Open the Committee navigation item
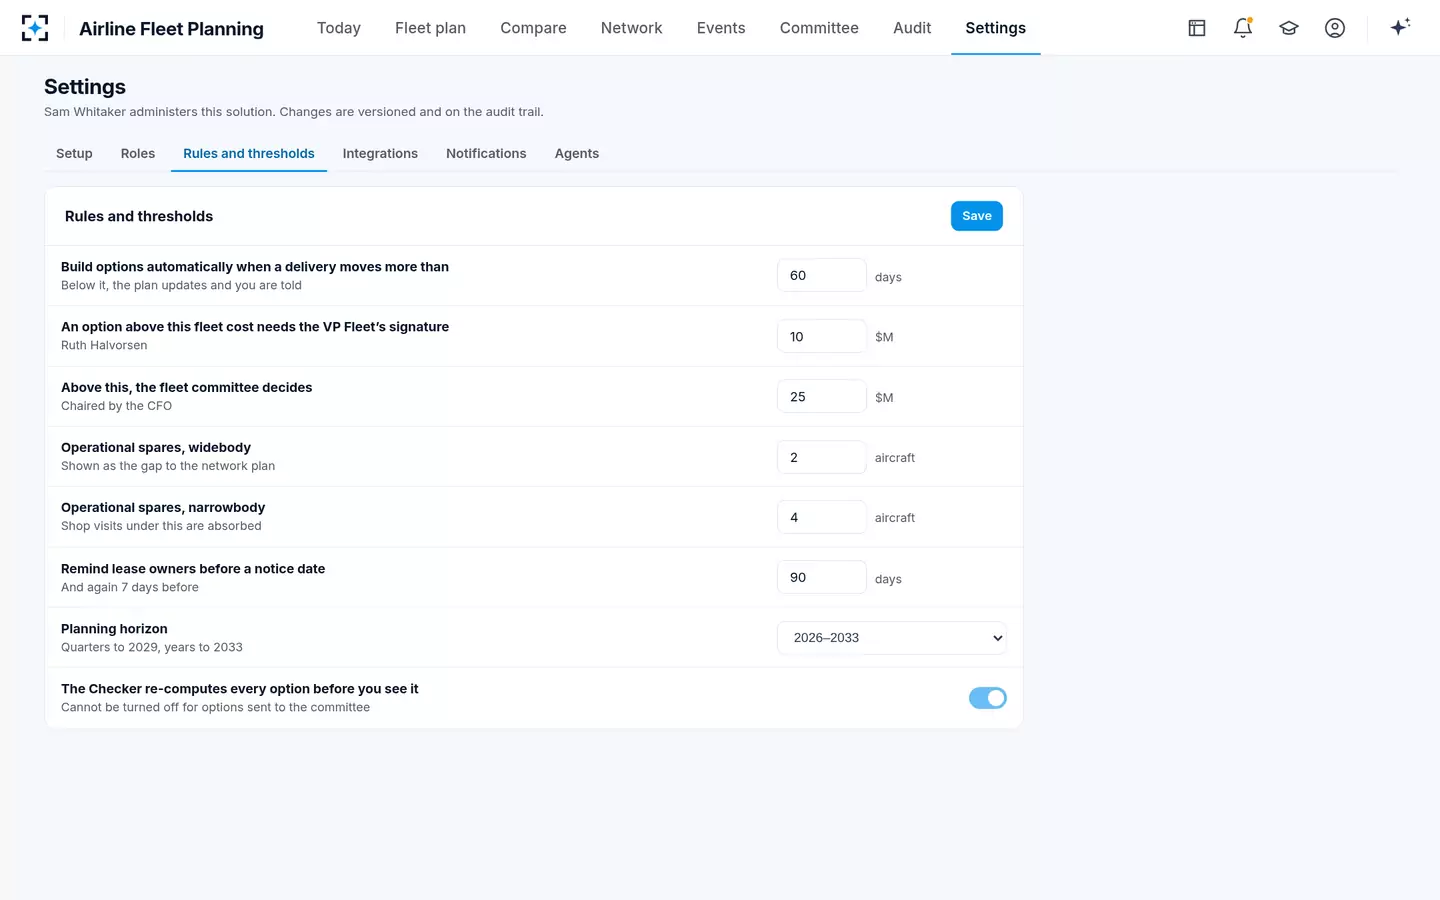The height and width of the screenshot is (900, 1440). (x=819, y=28)
